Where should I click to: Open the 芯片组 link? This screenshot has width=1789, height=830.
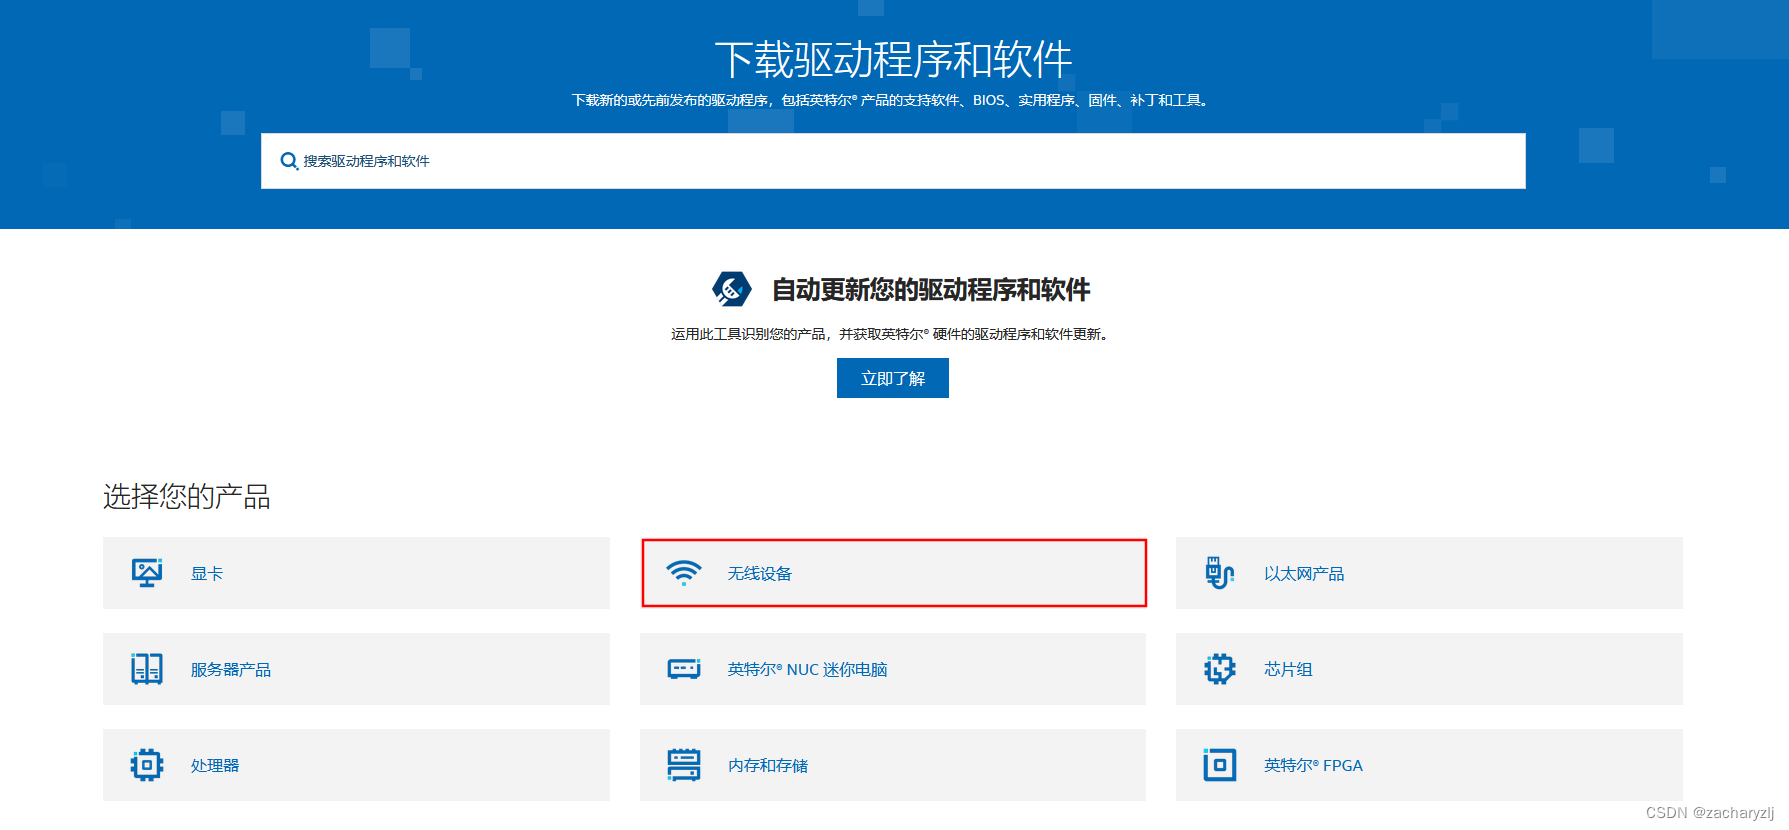tap(1288, 670)
